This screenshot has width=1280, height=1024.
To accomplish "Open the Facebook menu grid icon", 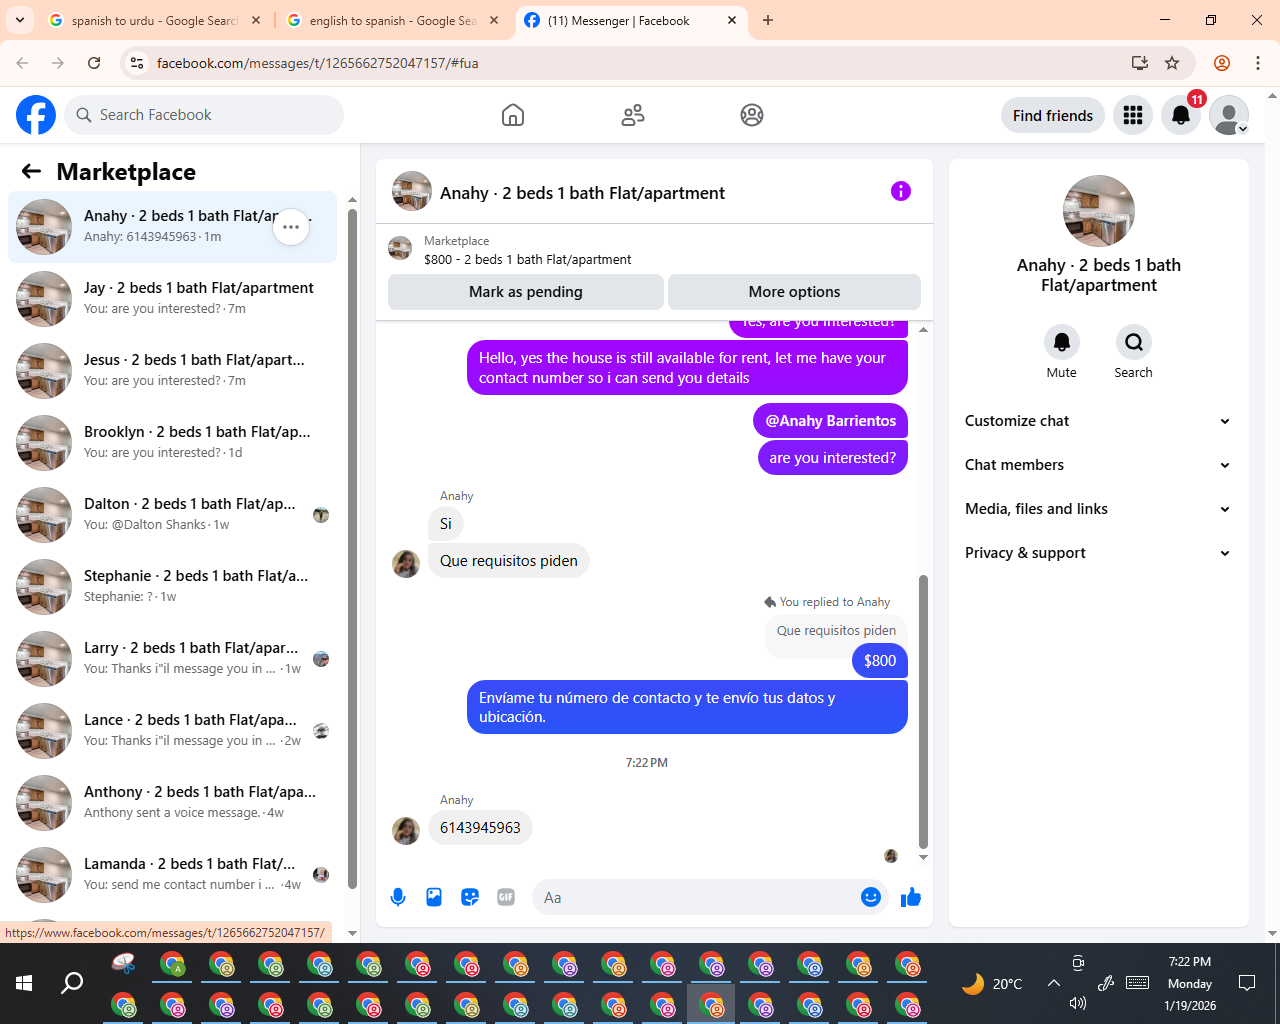I will 1133,115.
